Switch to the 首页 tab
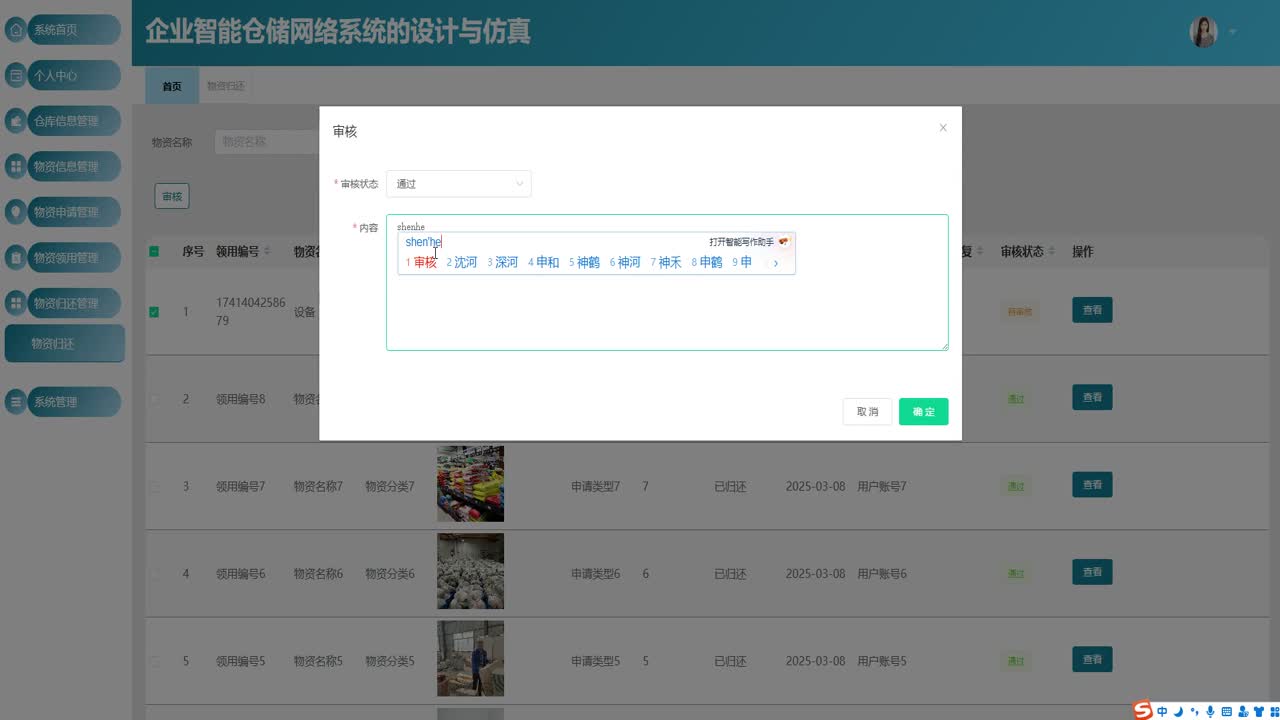The image size is (1280, 720). [x=172, y=87]
